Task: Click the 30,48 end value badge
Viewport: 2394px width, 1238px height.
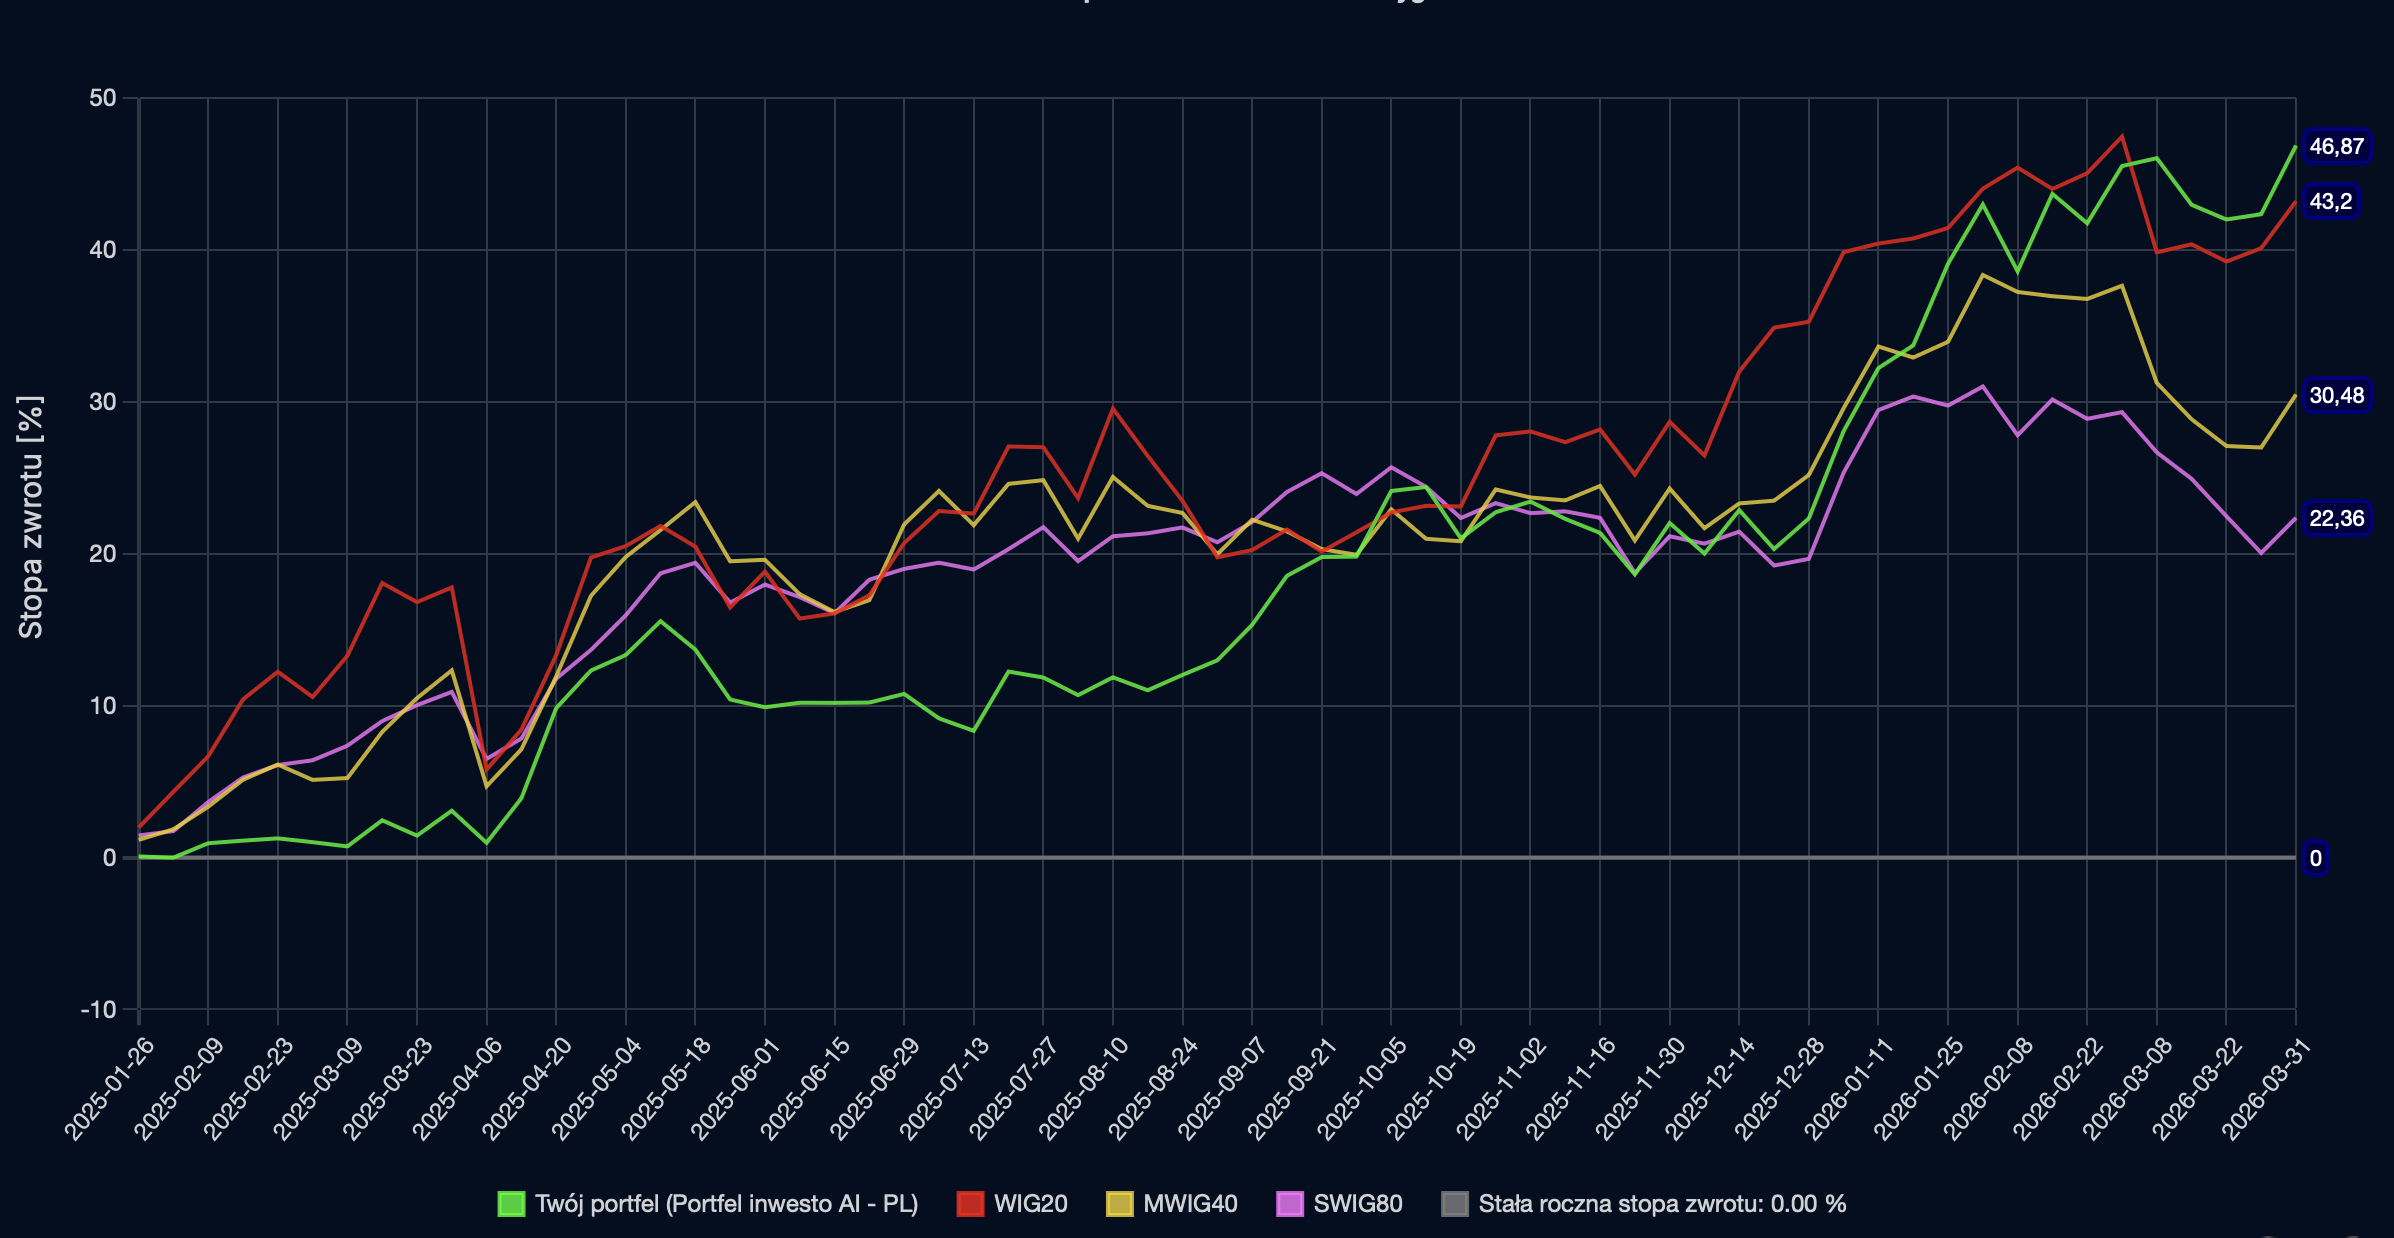Action: [x=2336, y=396]
